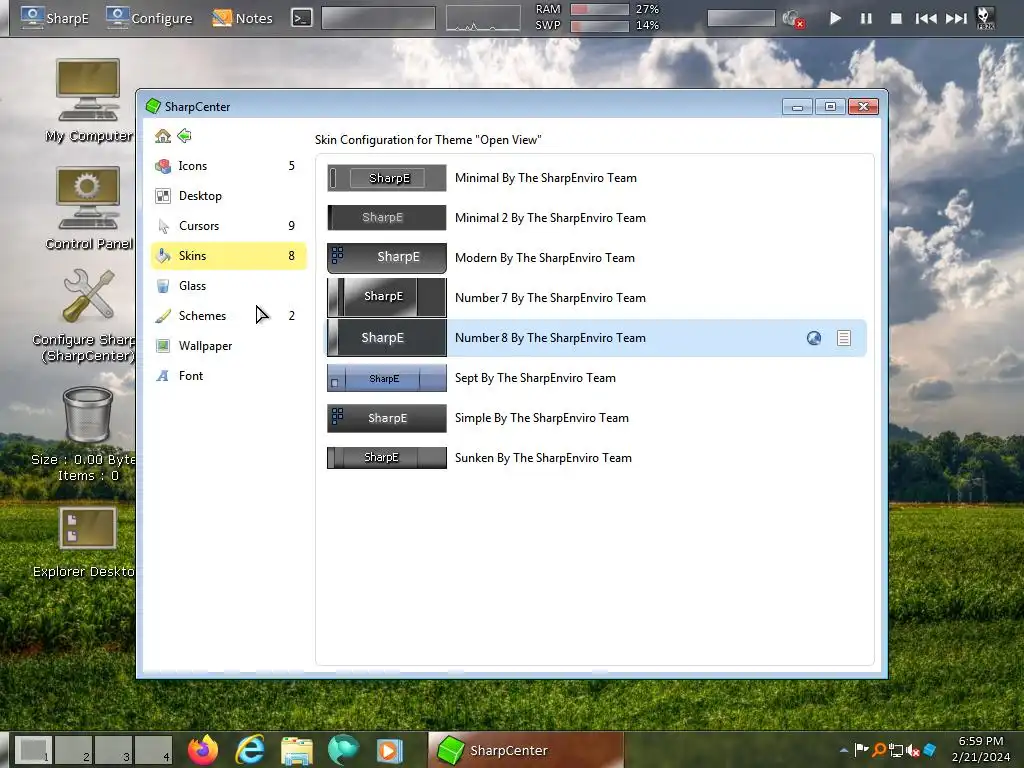Click the Font letter A icon
This screenshot has width=1024, height=768.
163,376
